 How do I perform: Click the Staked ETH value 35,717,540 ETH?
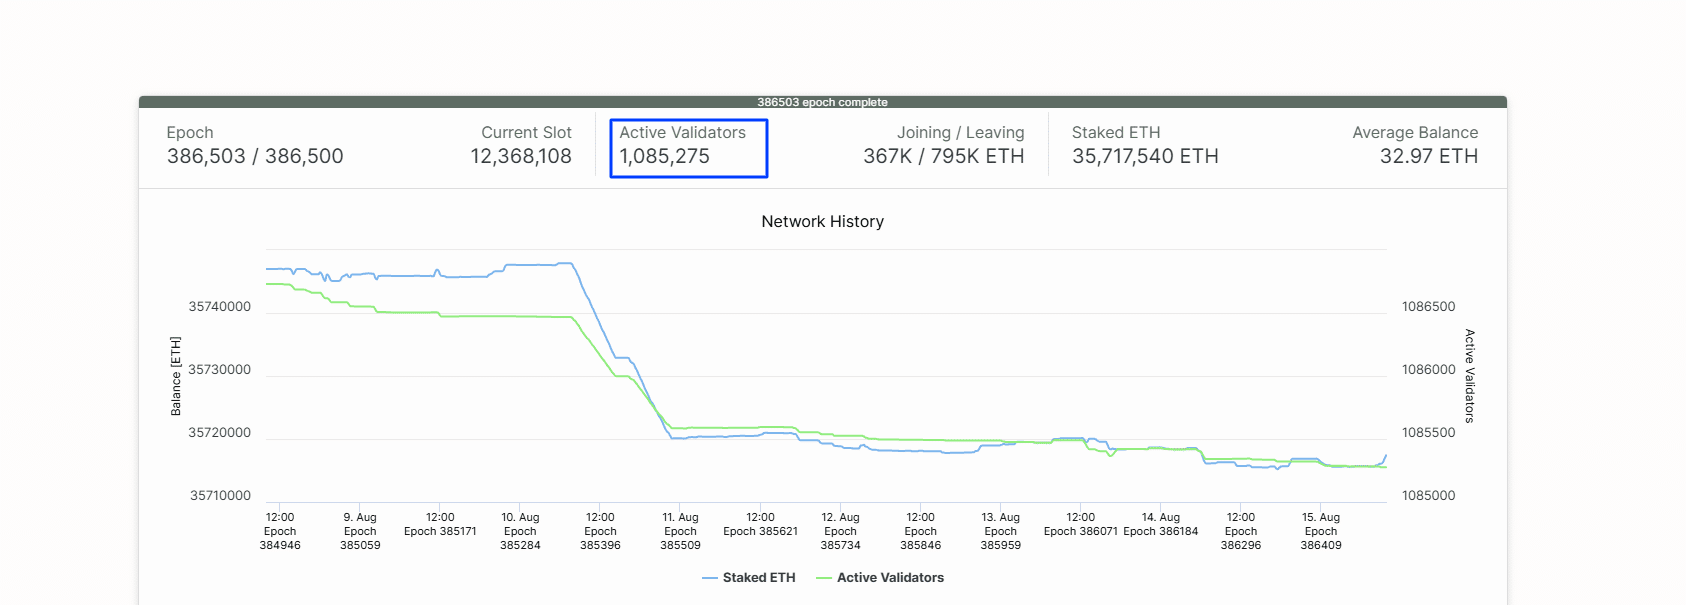tap(1145, 156)
